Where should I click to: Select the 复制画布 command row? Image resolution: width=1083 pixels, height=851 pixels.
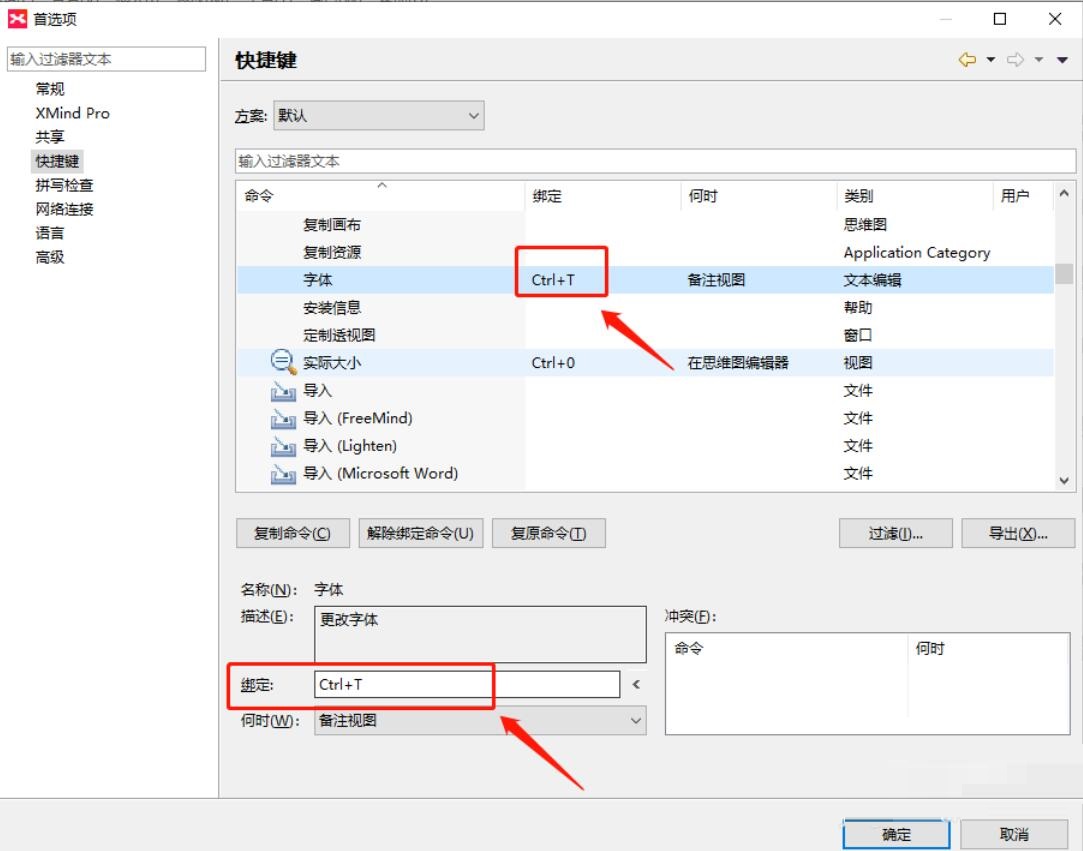[x=645, y=224]
